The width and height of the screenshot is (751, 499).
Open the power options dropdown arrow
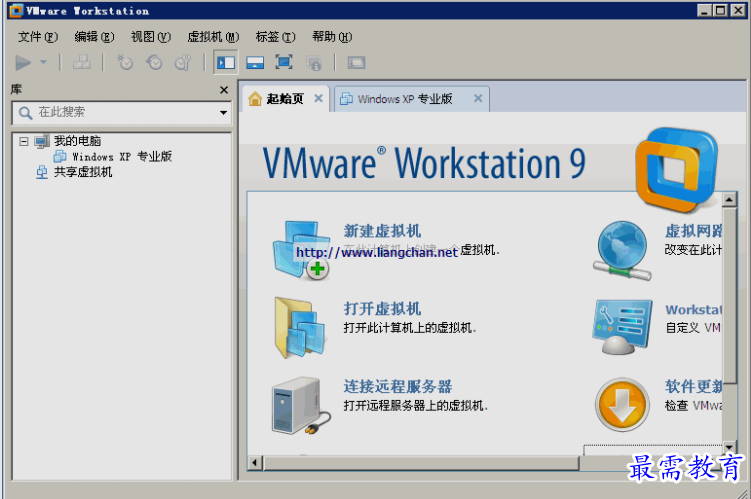click(44, 62)
